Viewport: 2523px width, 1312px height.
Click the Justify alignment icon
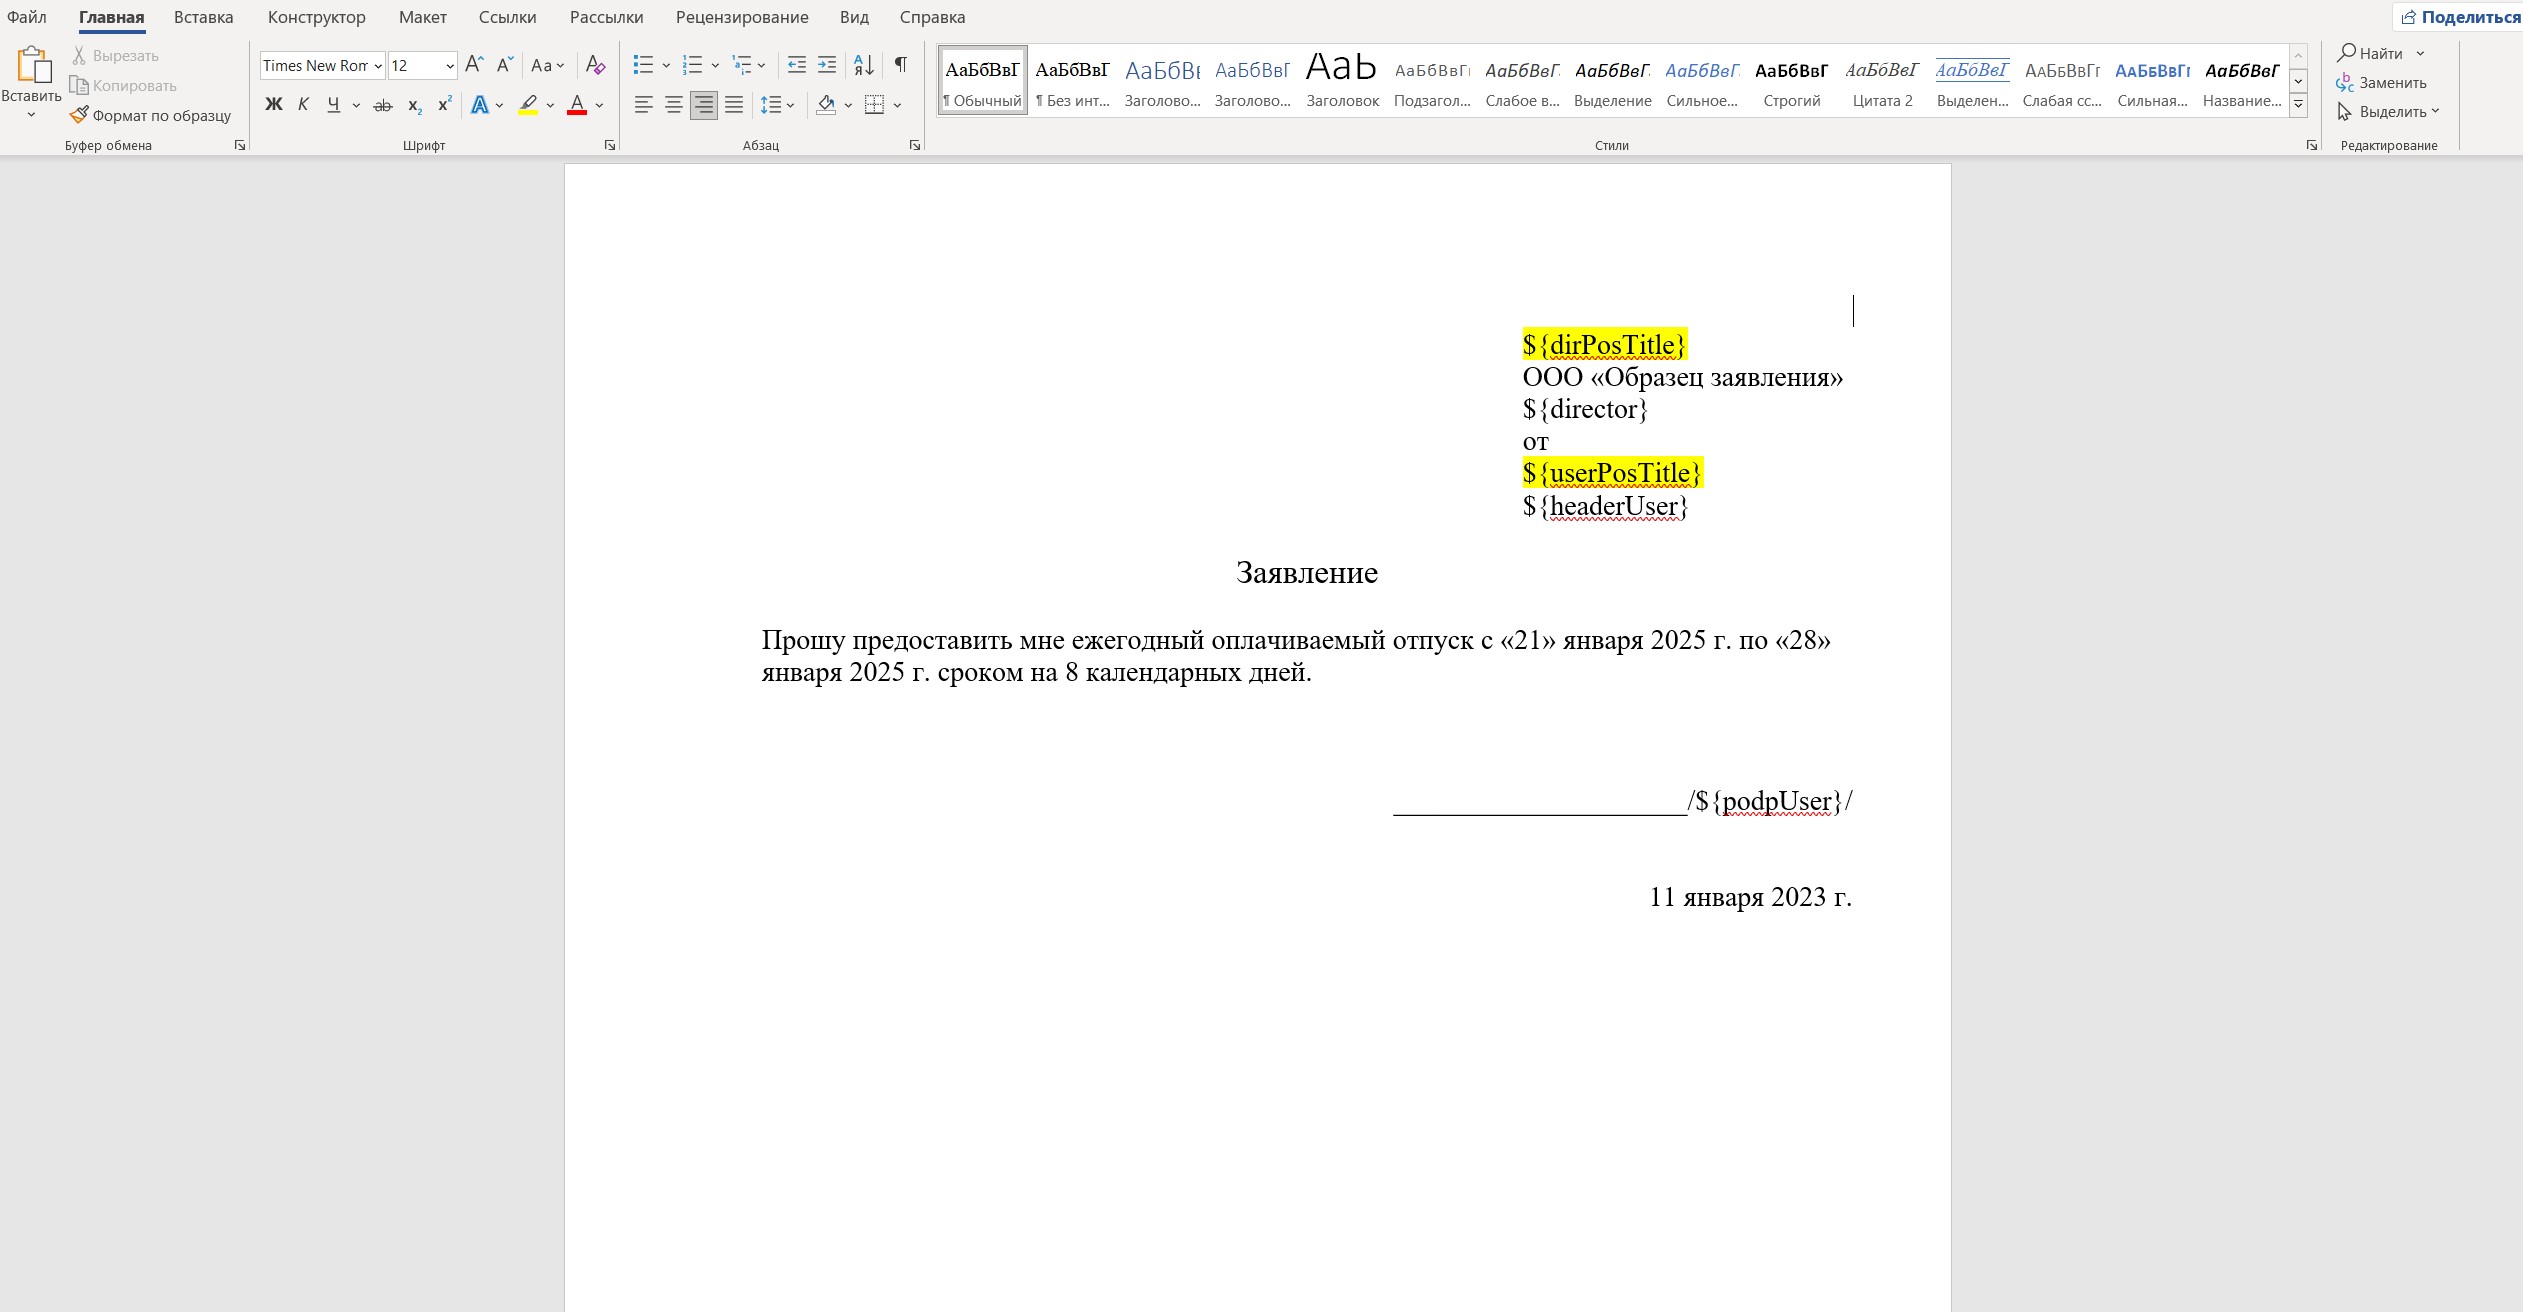tap(734, 105)
